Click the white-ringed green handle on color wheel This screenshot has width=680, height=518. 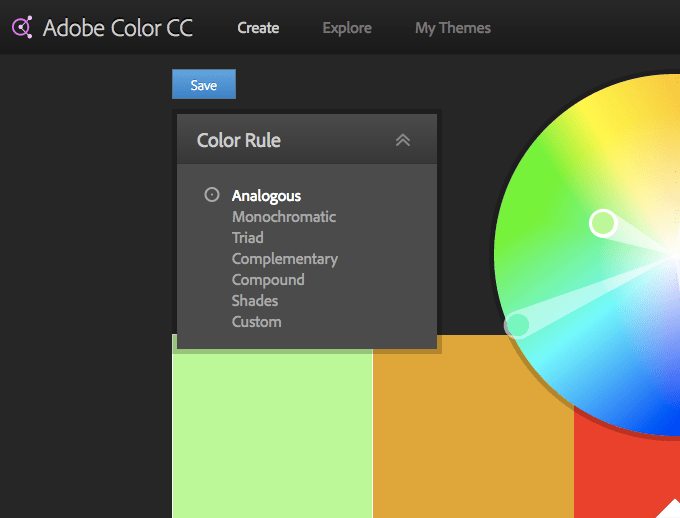click(x=602, y=223)
